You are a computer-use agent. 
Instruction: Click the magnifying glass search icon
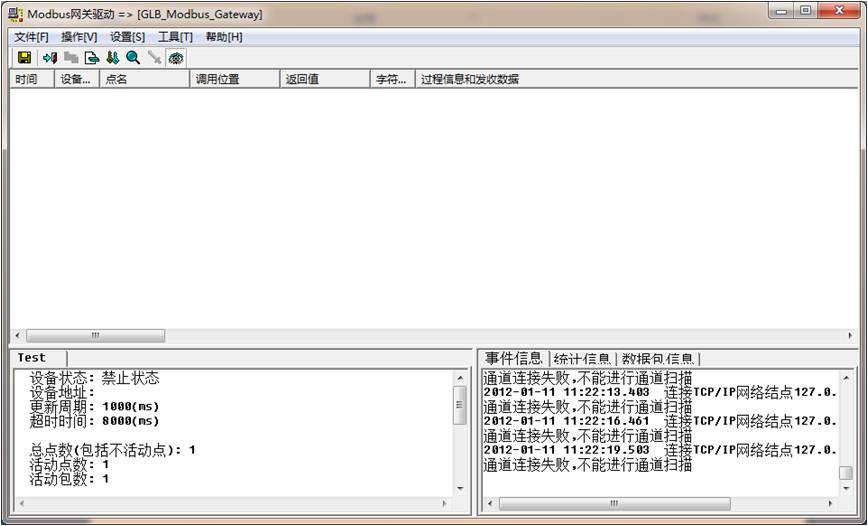click(x=133, y=58)
